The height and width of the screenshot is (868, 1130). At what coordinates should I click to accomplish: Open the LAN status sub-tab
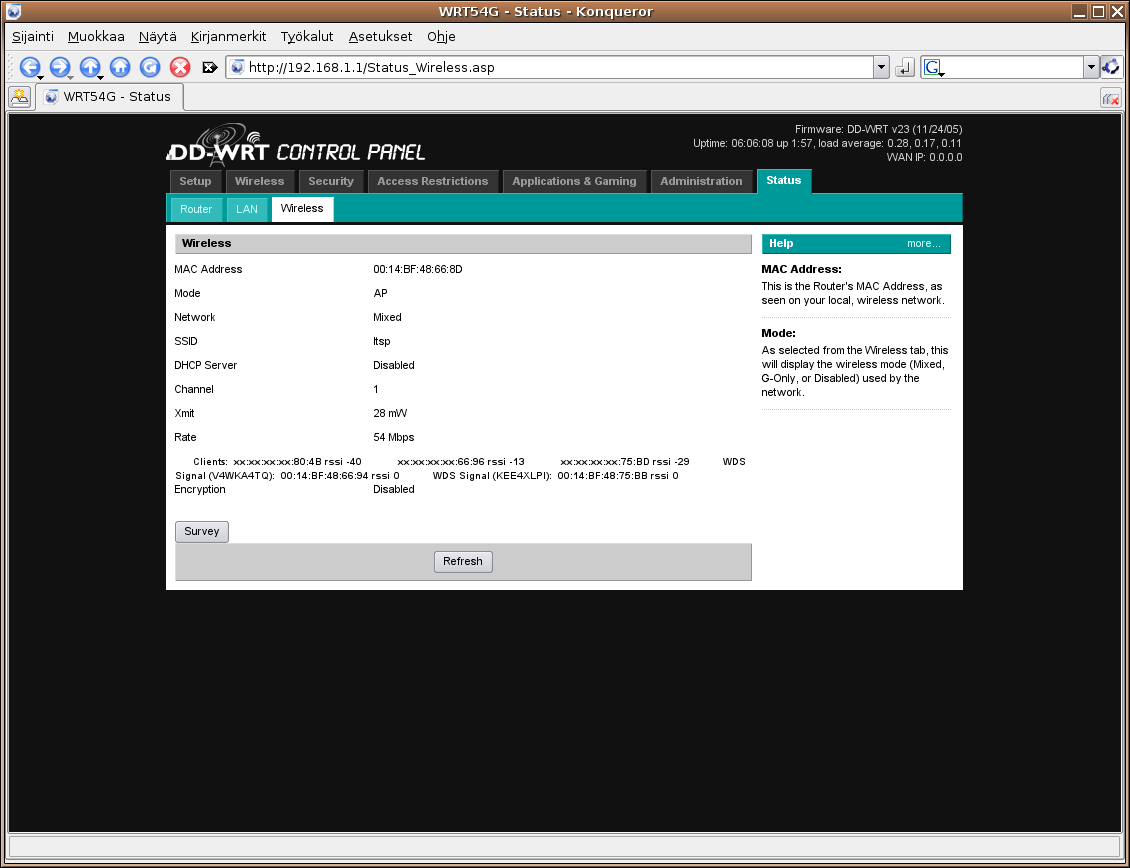(x=247, y=209)
